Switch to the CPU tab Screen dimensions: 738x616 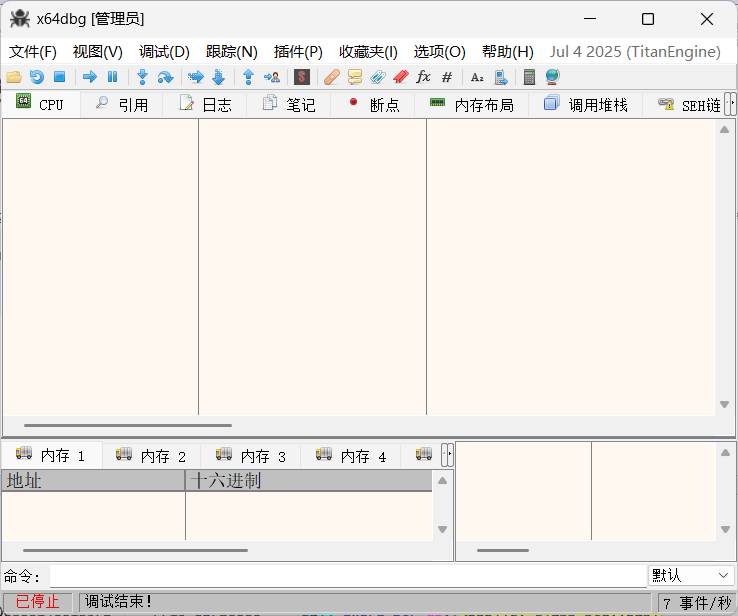pos(41,104)
